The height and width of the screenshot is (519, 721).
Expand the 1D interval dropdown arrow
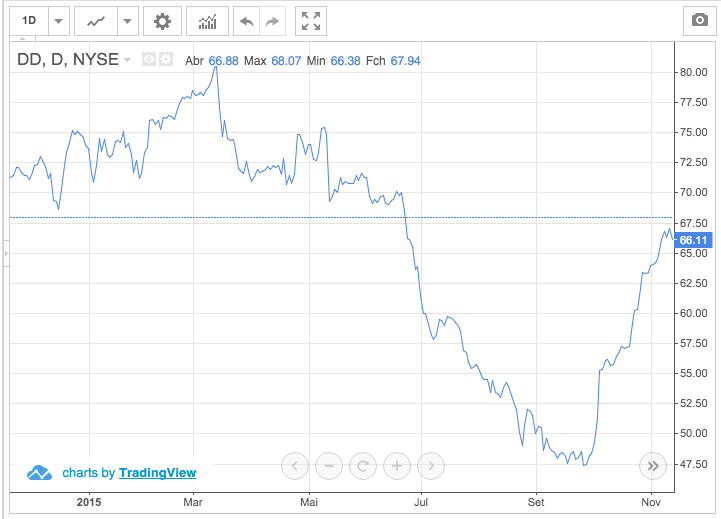pyautogui.click(x=58, y=20)
